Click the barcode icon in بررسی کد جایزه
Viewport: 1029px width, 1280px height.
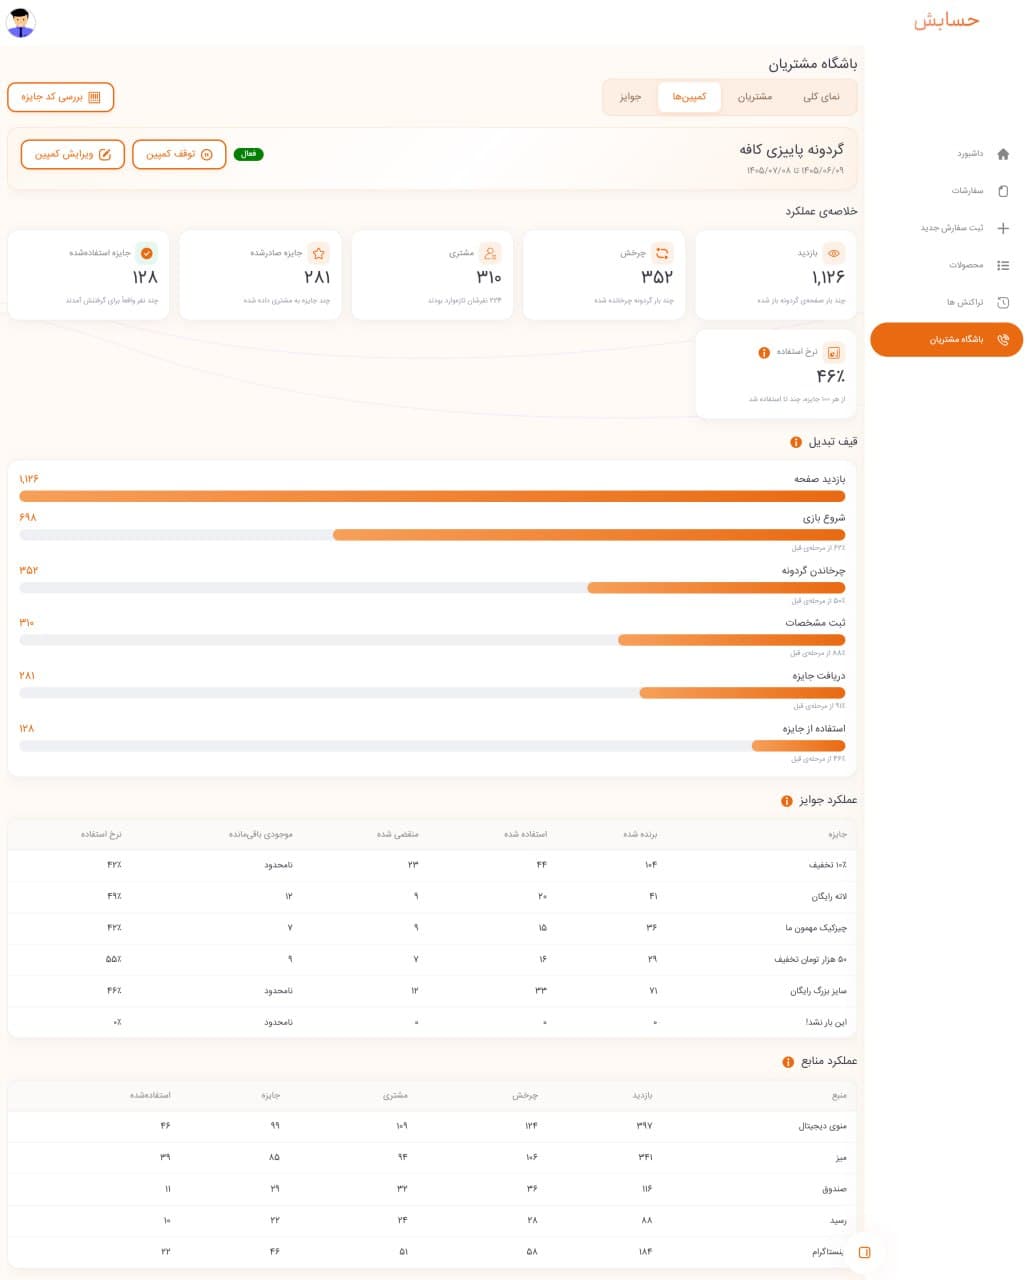tap(95, 97)
